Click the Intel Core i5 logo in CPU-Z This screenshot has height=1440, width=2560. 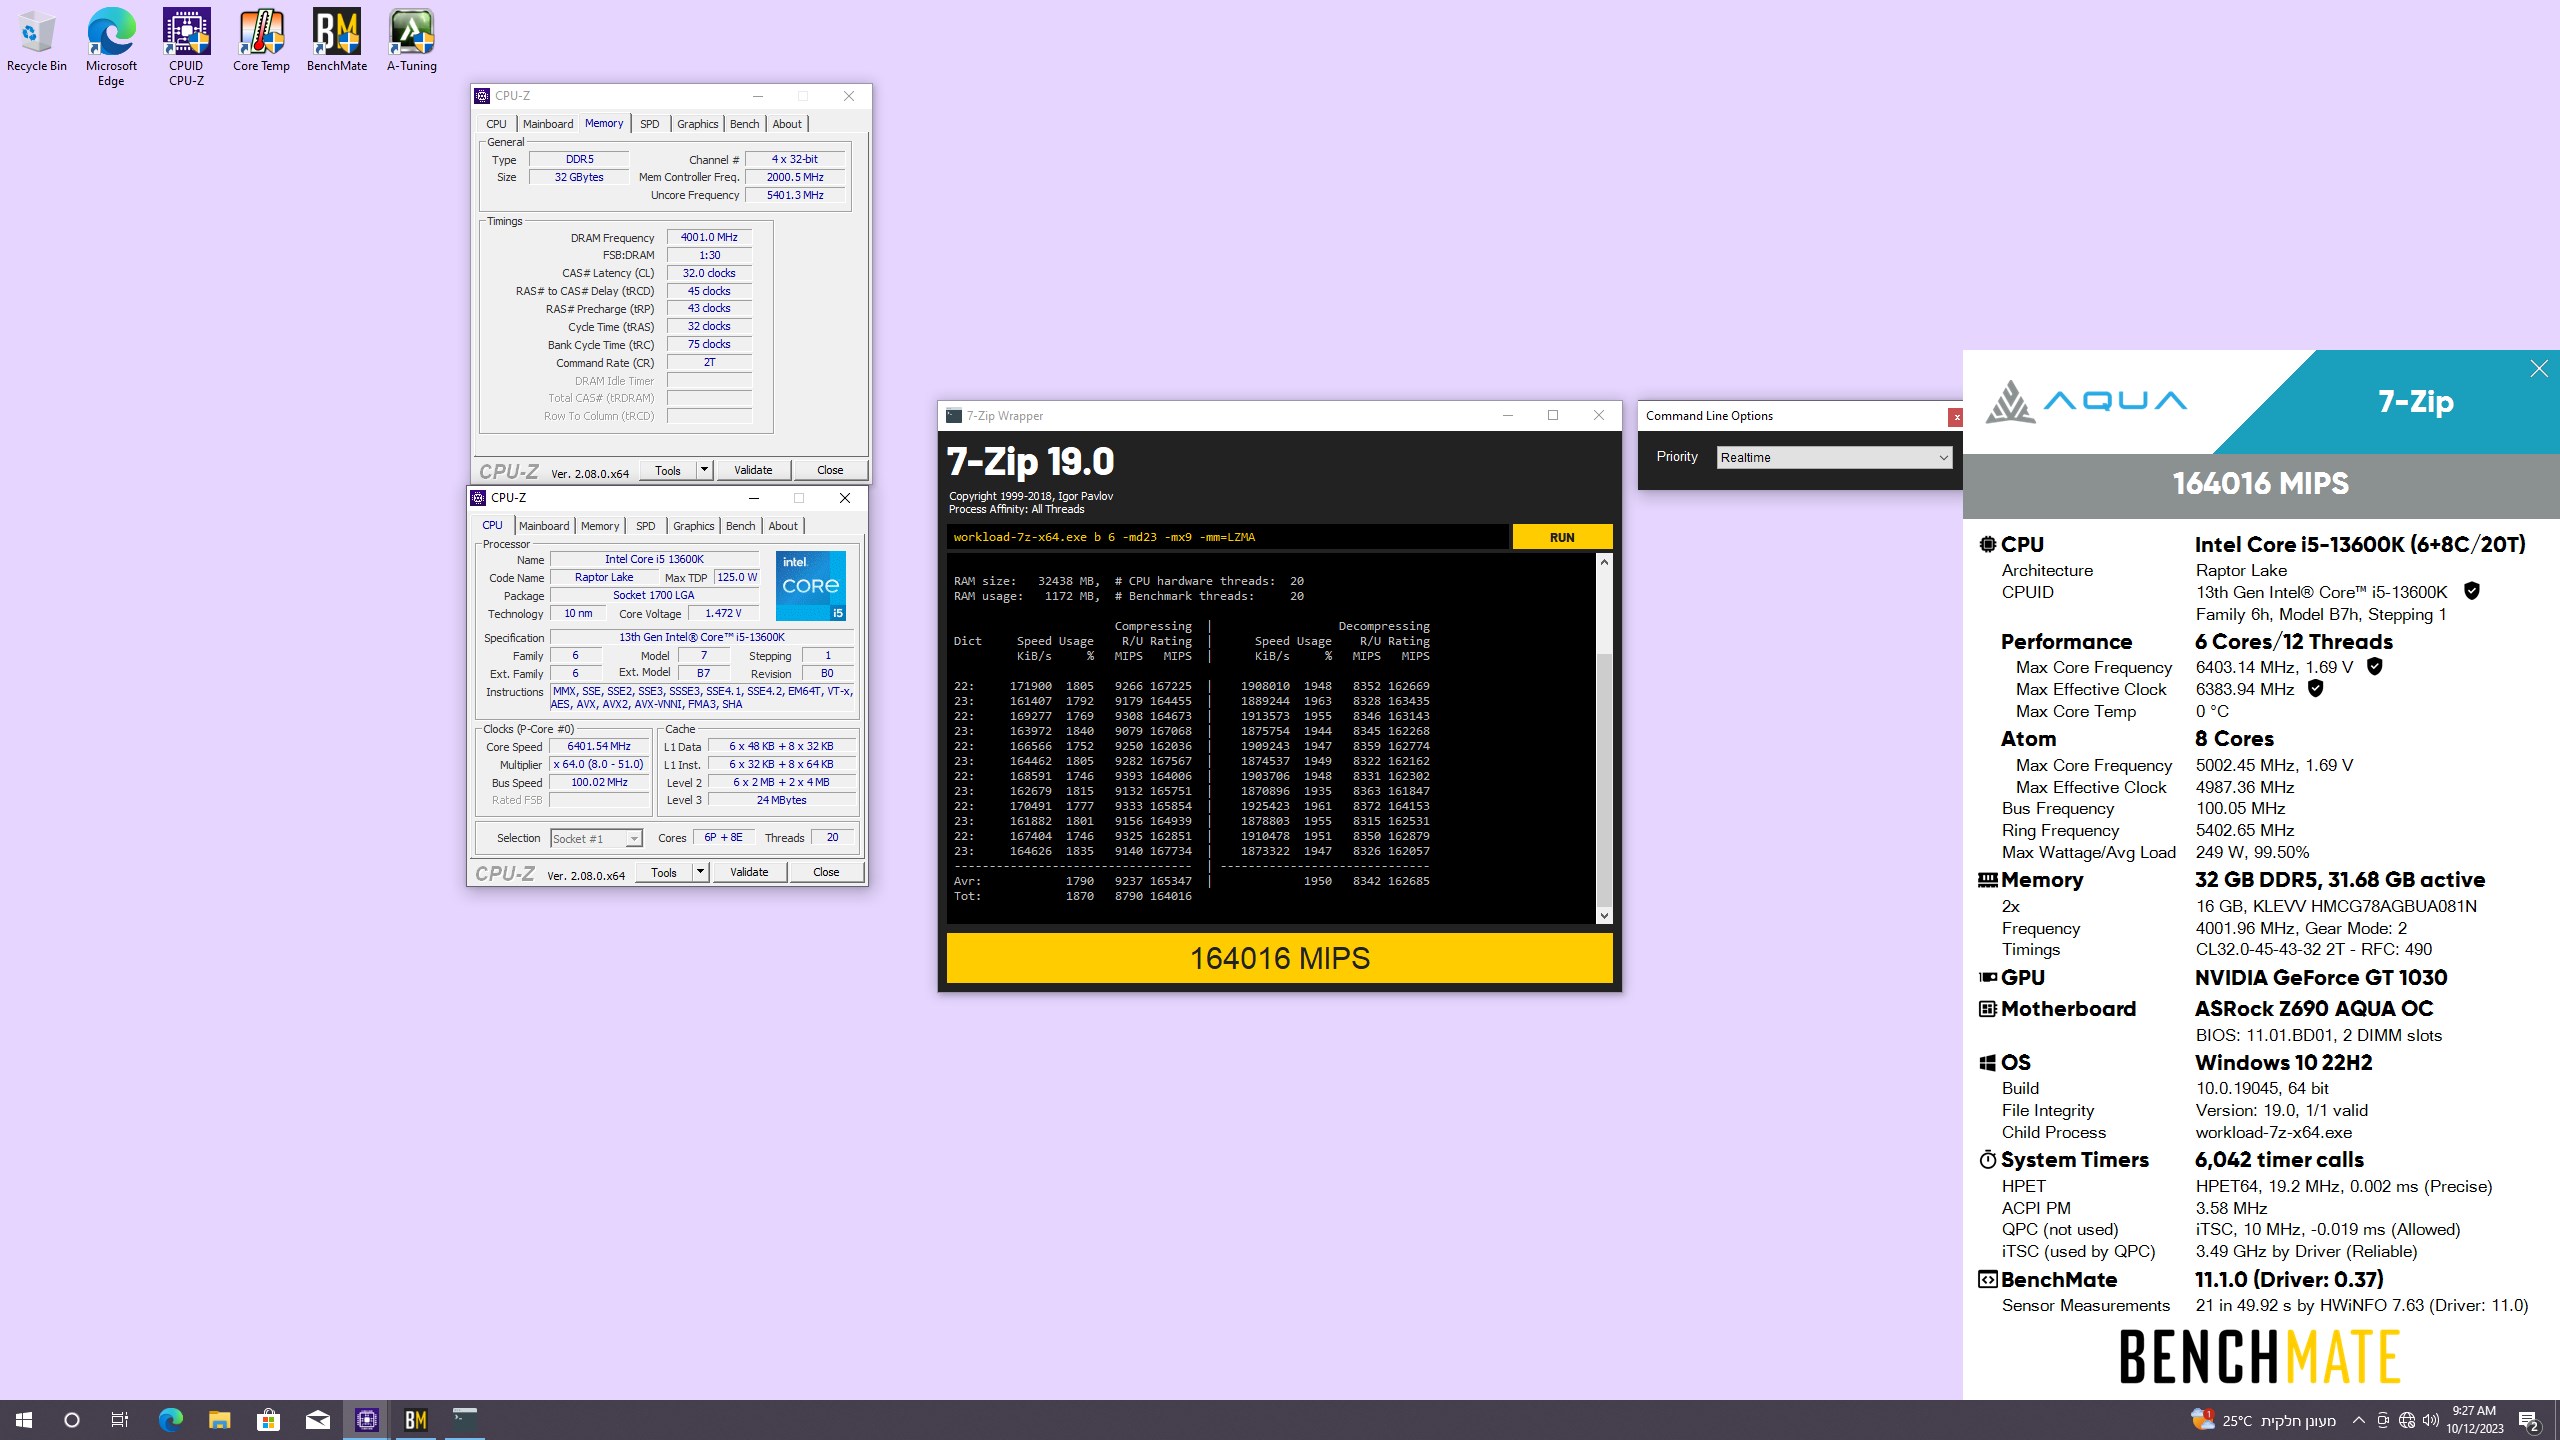tap(811, 585)
